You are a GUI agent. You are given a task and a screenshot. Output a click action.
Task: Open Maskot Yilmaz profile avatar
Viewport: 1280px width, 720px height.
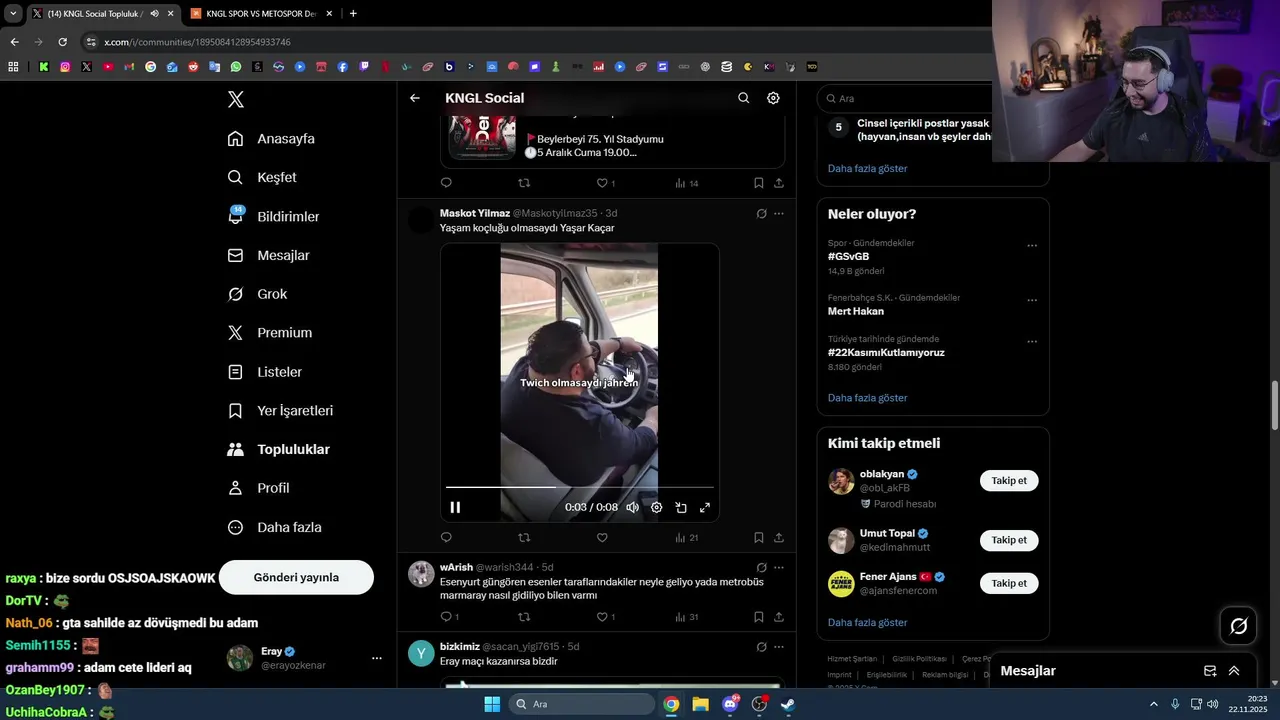422,220
